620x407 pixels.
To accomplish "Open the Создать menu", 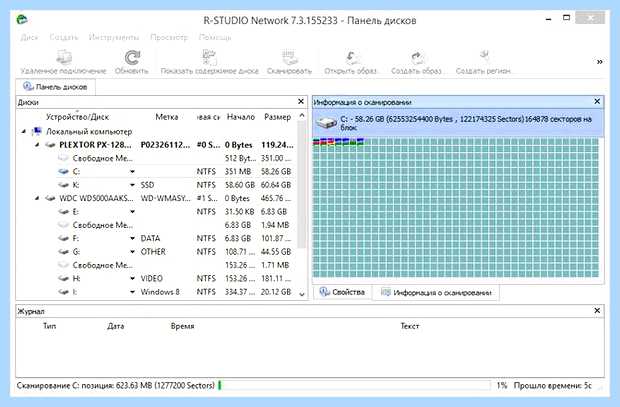I will (x=64, y=37).
